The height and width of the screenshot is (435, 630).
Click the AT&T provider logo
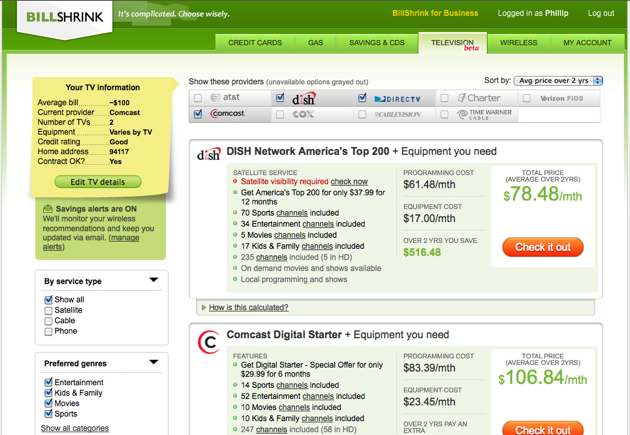223,98
